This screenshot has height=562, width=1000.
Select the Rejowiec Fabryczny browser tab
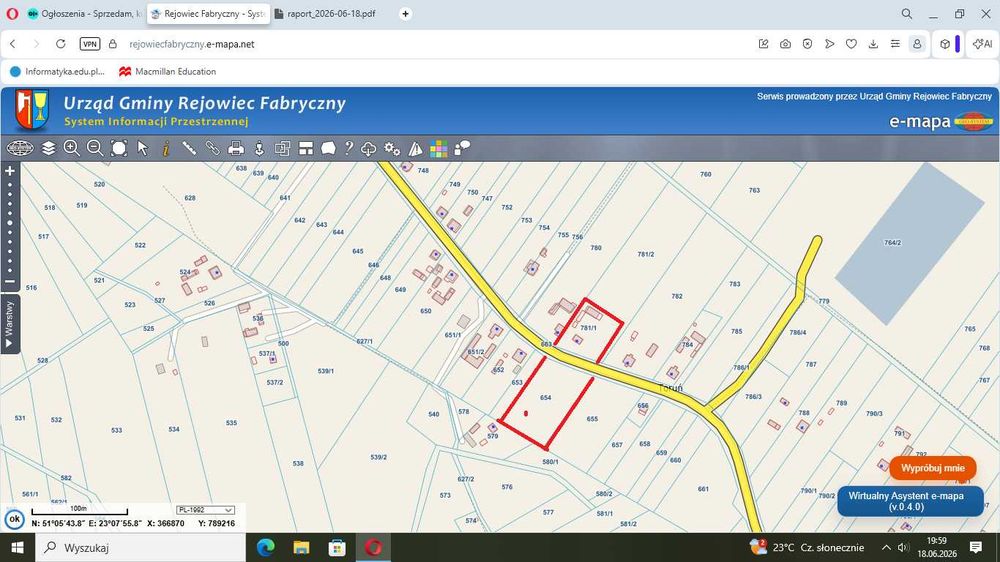pos(208,13)
